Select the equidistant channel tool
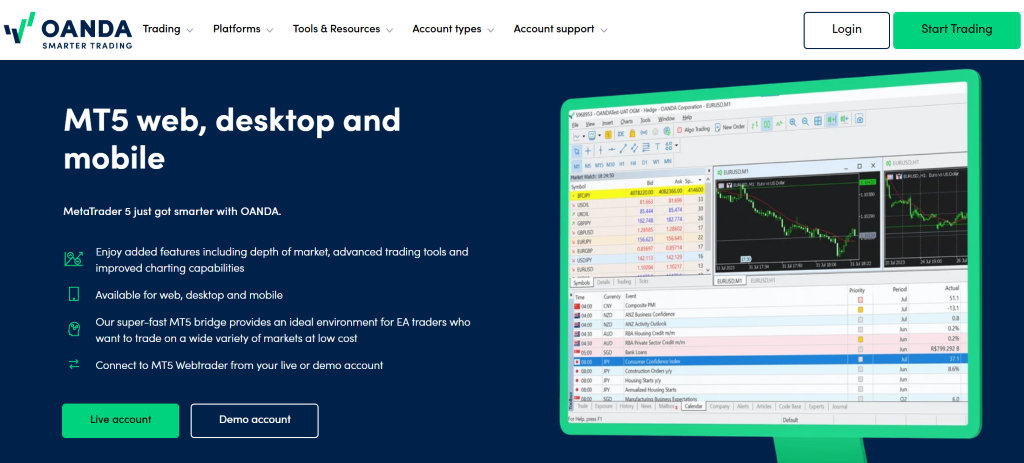The image size is (1024, 463). point(634,148)
